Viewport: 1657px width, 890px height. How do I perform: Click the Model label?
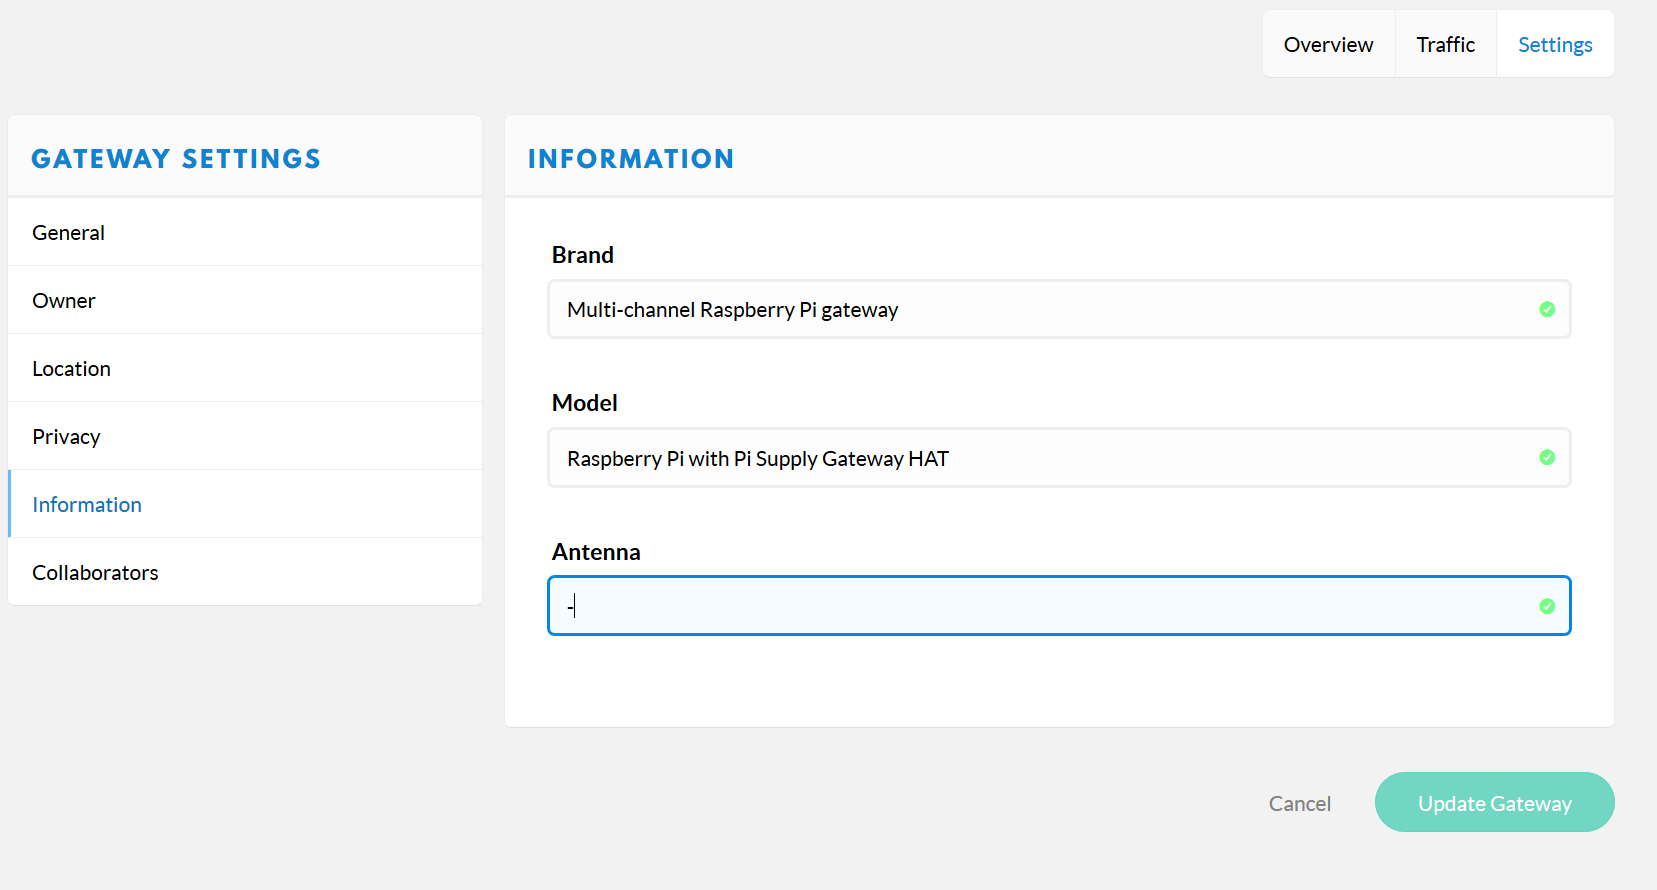coord(585,403)
